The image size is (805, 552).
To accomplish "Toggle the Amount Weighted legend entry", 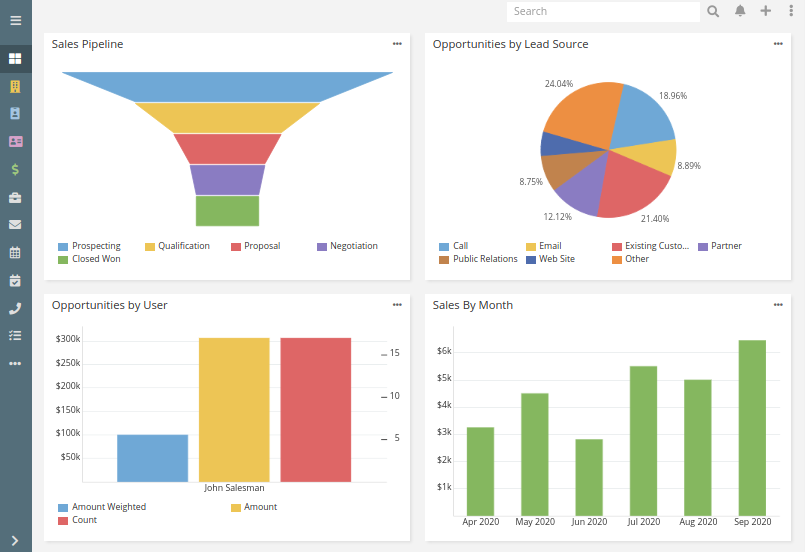I will (102, 507).
